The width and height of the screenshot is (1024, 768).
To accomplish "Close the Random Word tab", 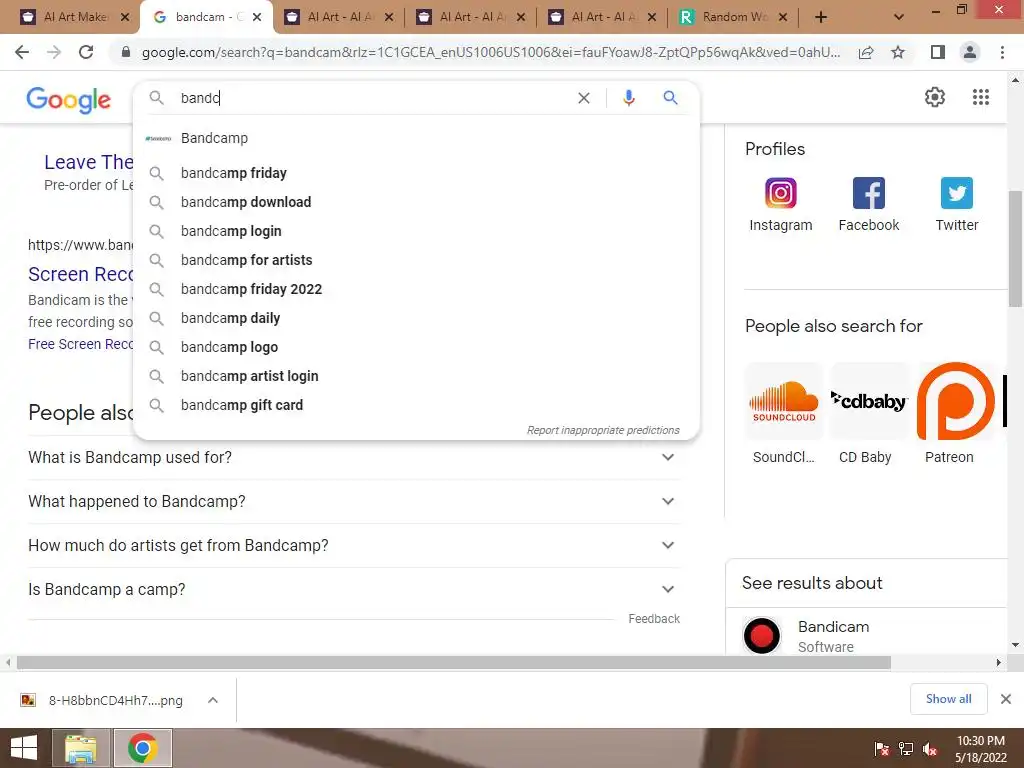I will 783,18.
